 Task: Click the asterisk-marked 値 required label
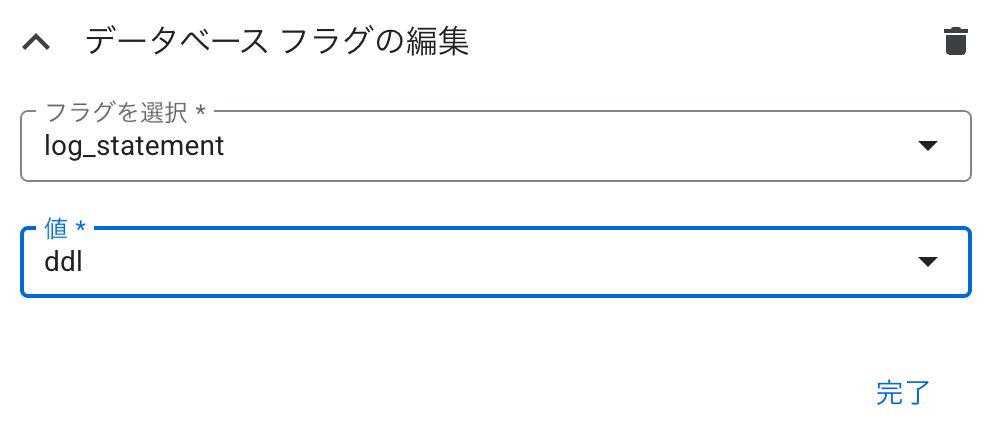64,229
